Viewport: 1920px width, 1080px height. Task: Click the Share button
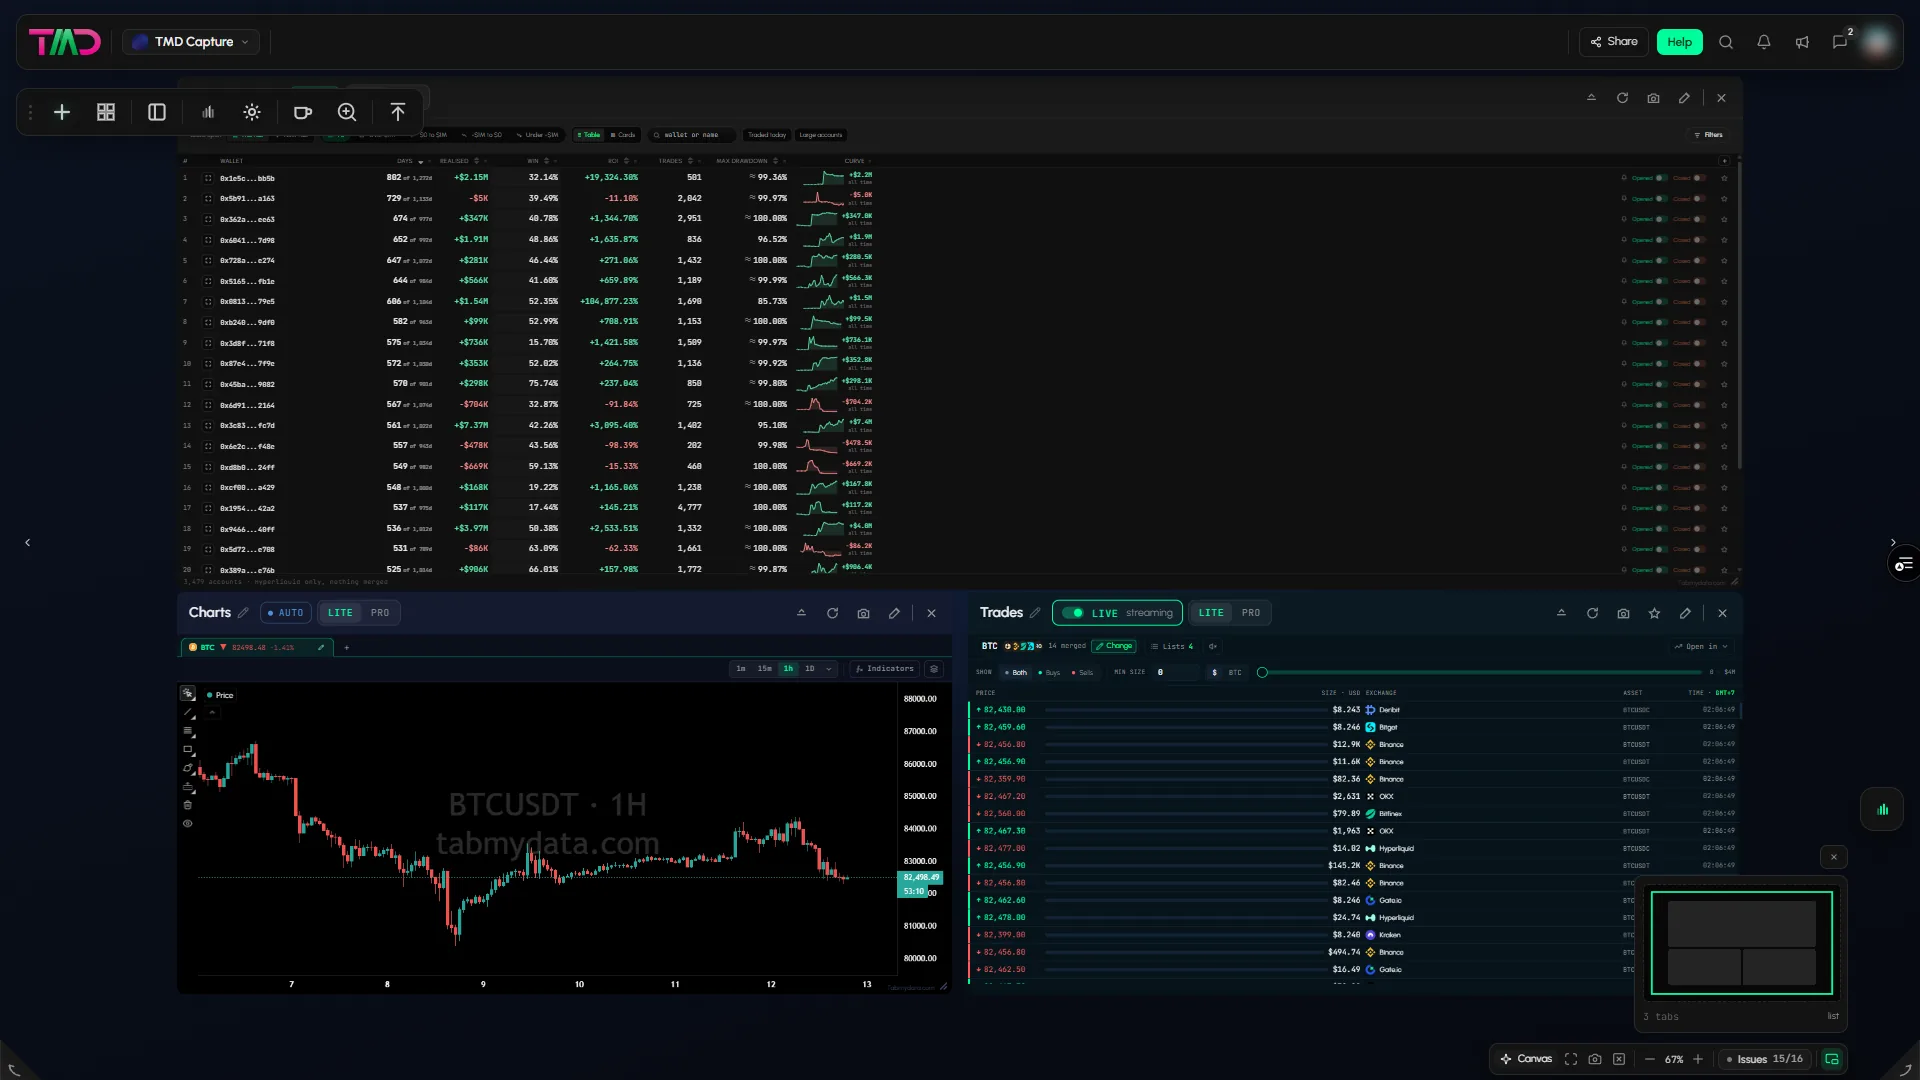(1614, 42)
